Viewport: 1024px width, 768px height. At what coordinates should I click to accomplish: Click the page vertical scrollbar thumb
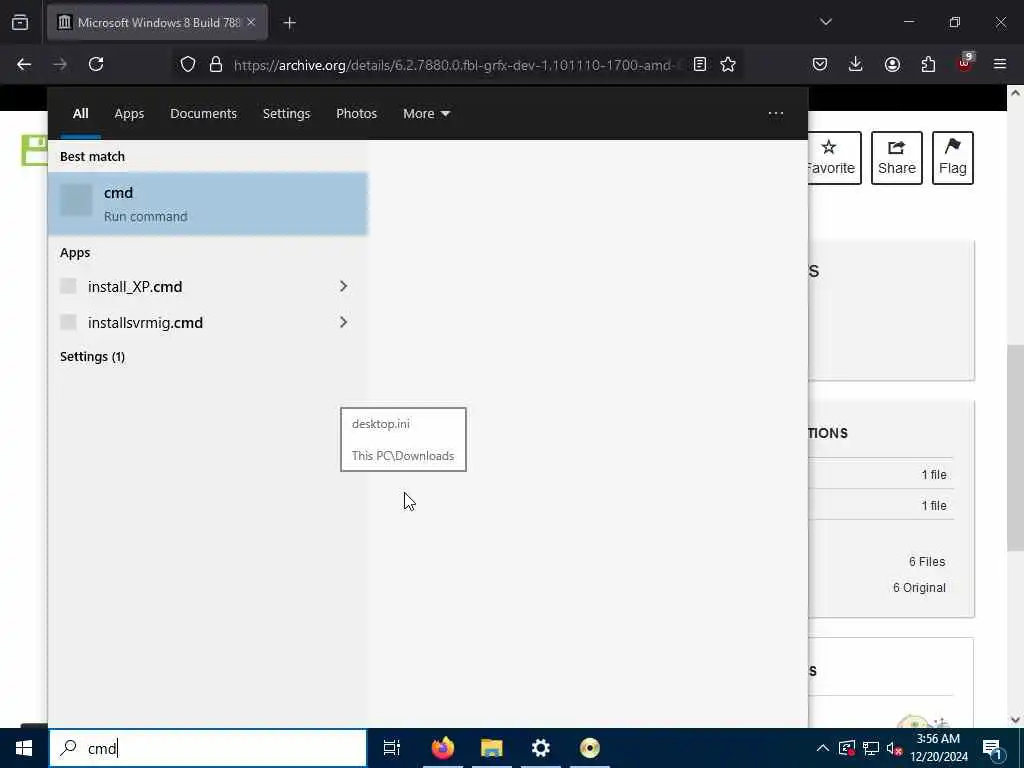click(1015, 448)
